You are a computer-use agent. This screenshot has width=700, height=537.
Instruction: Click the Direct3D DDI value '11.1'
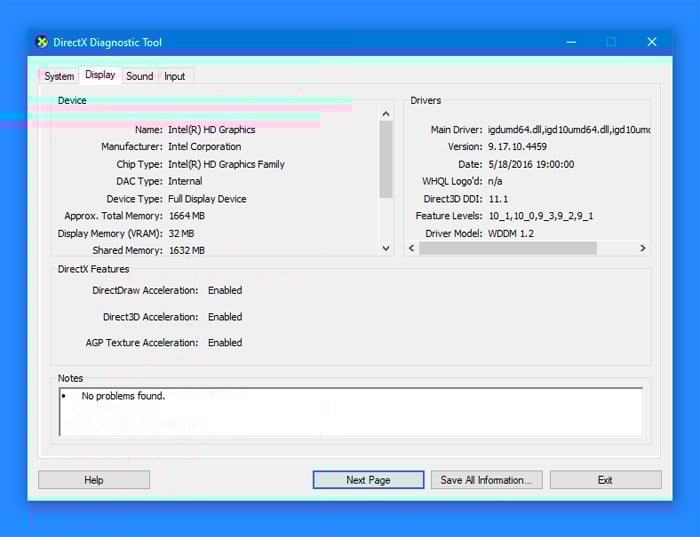pyautogui.click(x=499, y=199)
